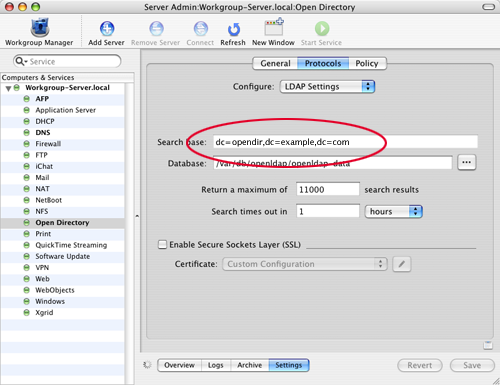
Task: Click the Search base input field
Action: [x=345, y=142]
